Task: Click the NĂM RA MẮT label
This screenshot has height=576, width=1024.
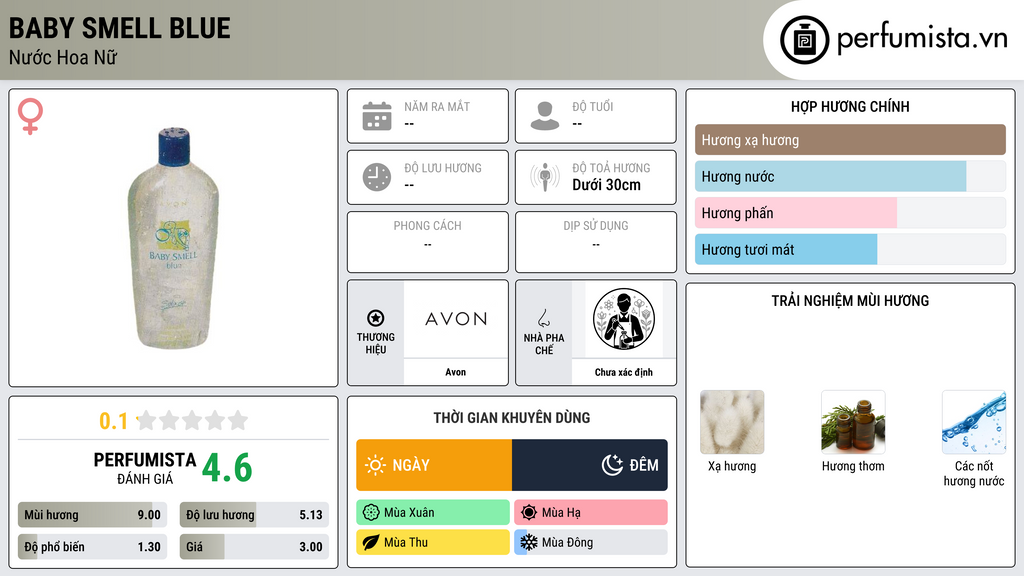Action: (x=437, y=106)
